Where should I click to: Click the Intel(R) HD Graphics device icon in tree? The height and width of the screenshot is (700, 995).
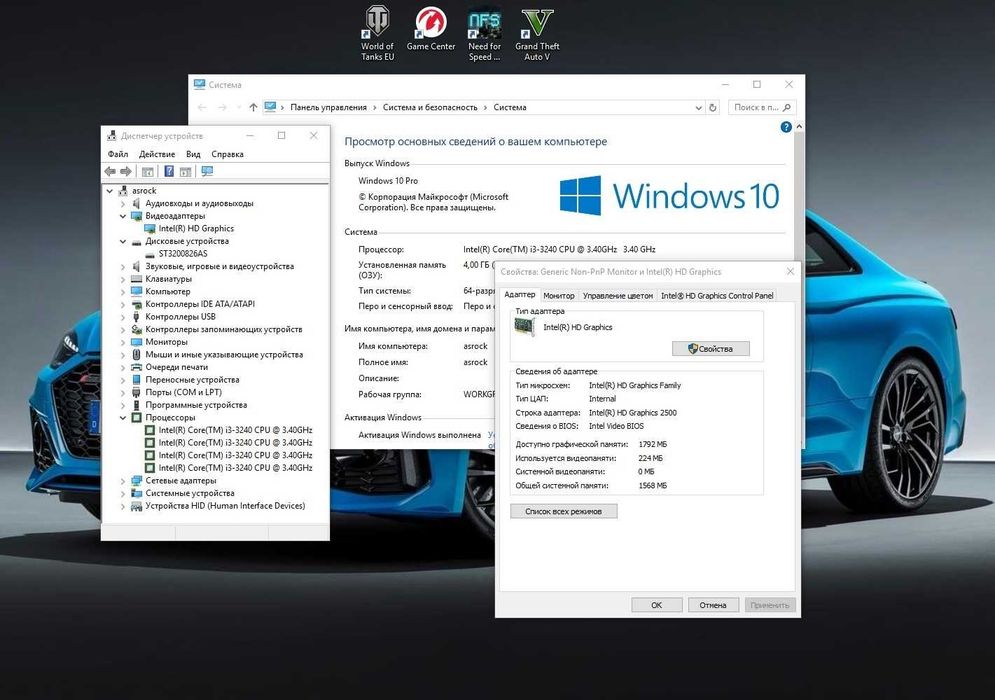click(x=150, y=228)
